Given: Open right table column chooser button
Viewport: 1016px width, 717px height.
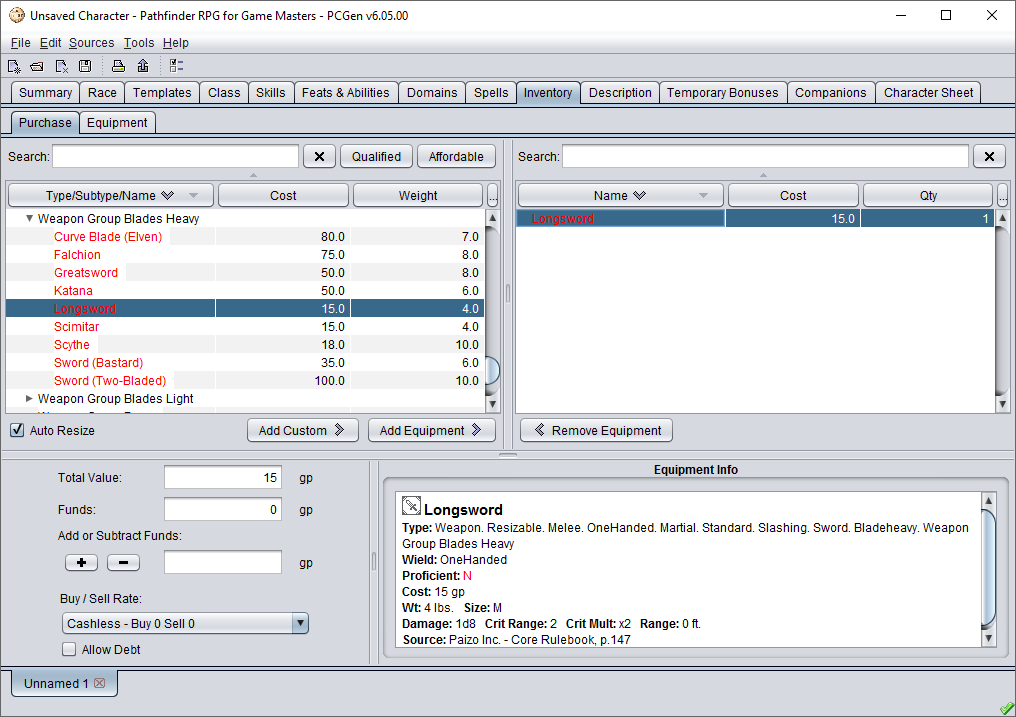Looking at the screenshot, I should click(x=1002, y=196).
